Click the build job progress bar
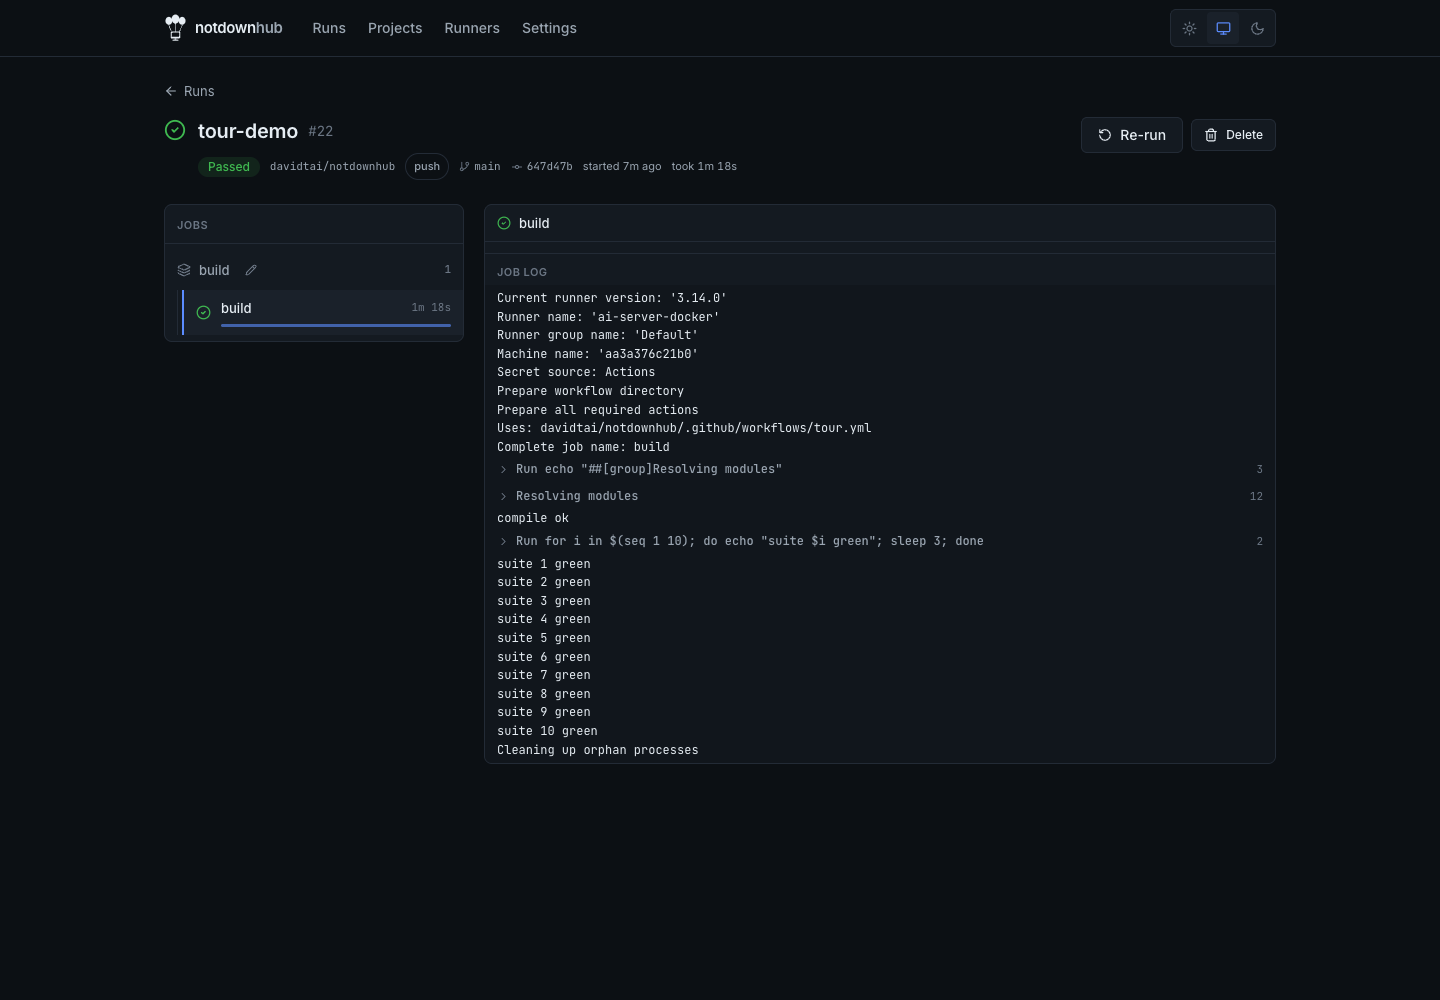Screen dimensions: 1440x1000 tap(336, 325)
